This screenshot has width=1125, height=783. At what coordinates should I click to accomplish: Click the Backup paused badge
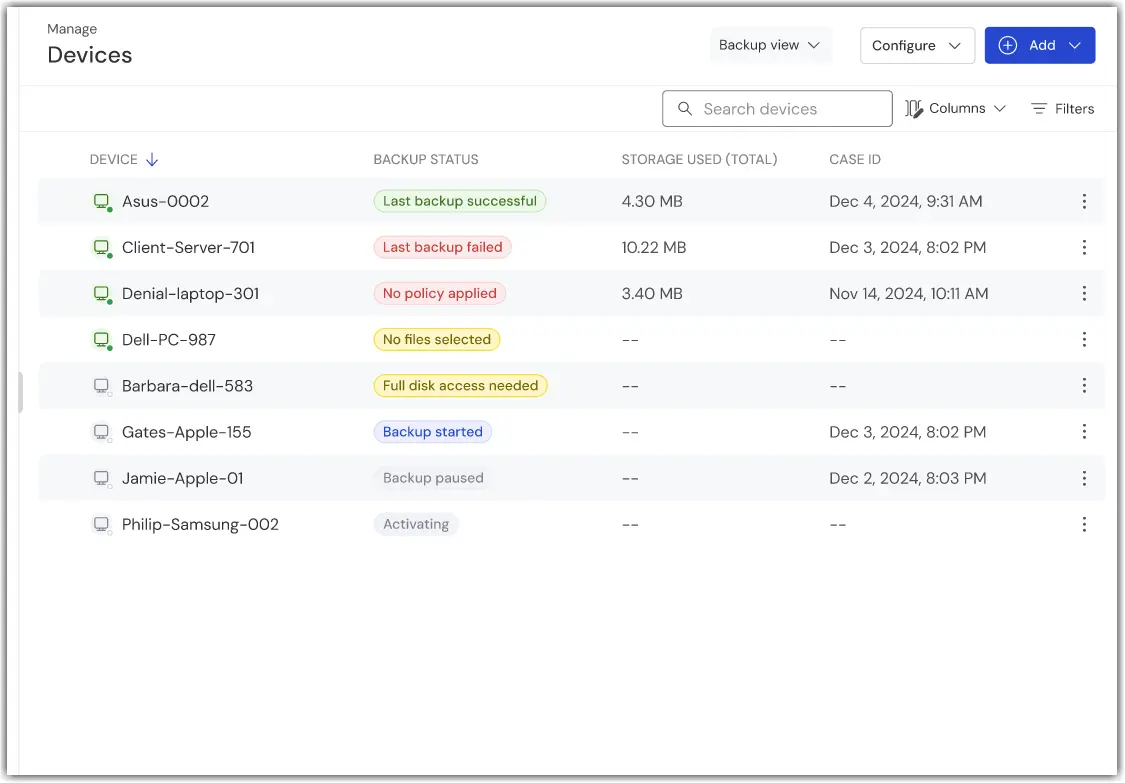click(433, 479)
